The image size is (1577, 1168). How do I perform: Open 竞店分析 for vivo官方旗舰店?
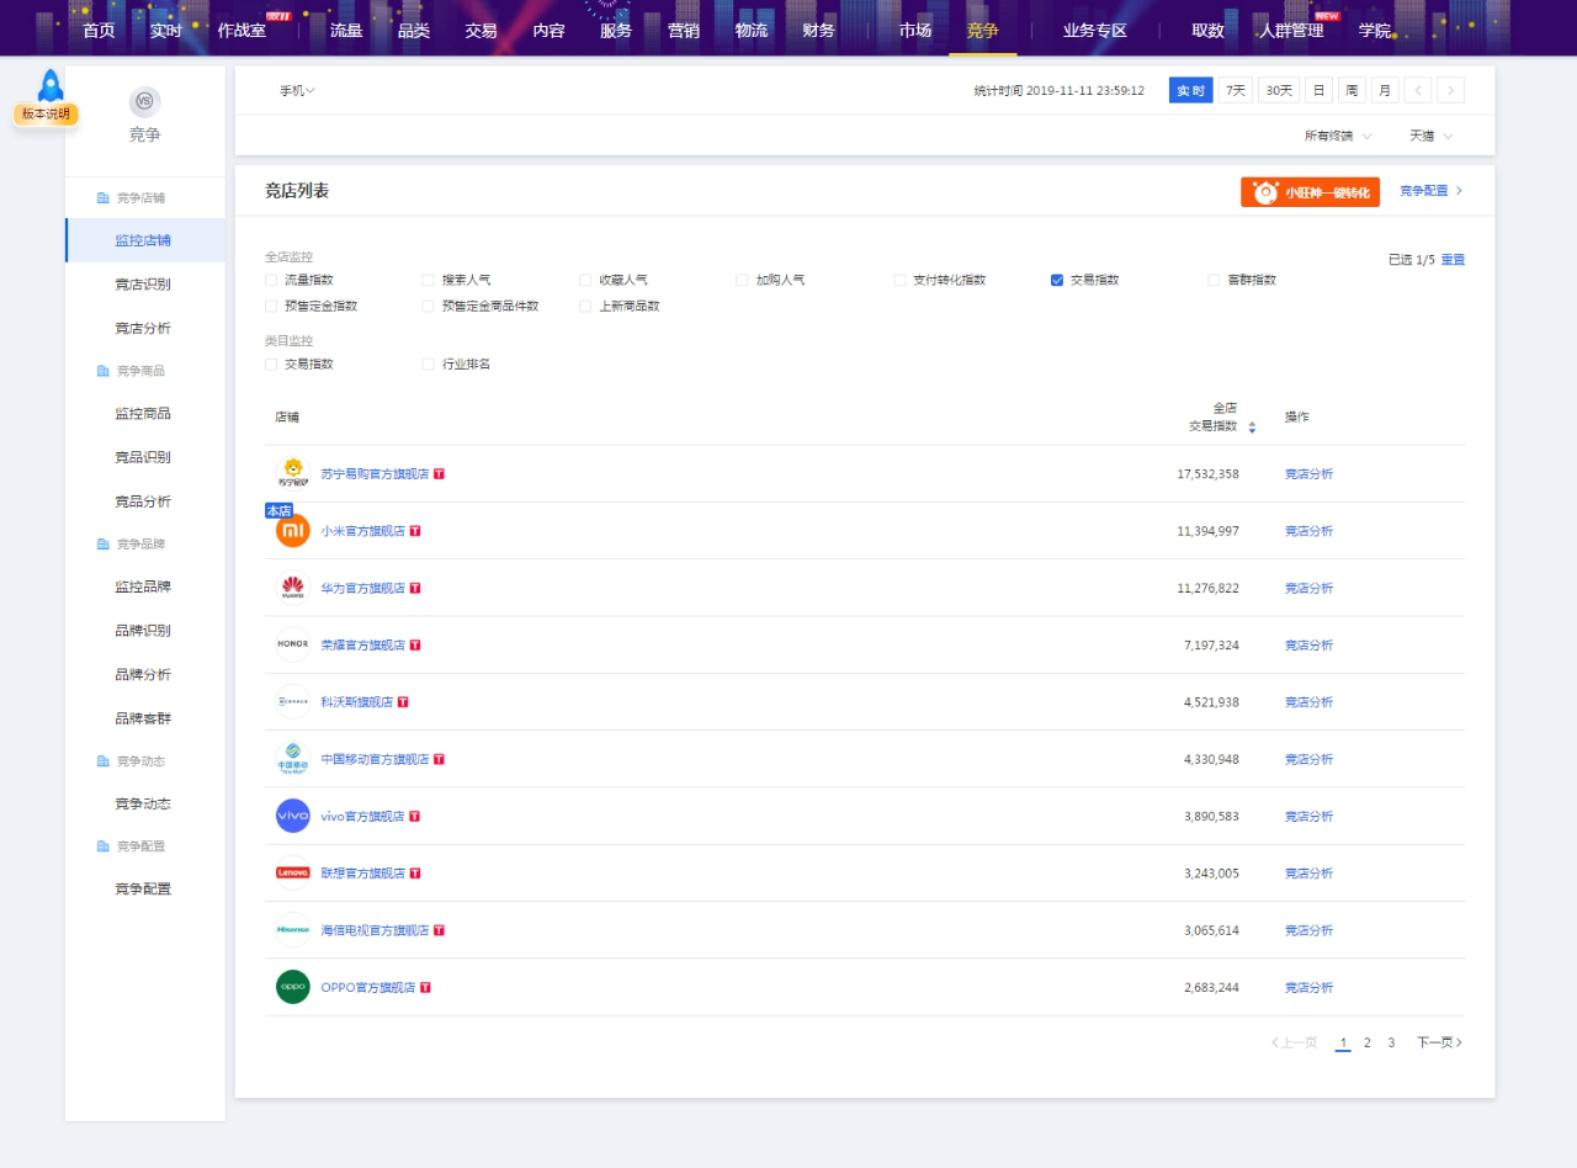[1309, 816]
